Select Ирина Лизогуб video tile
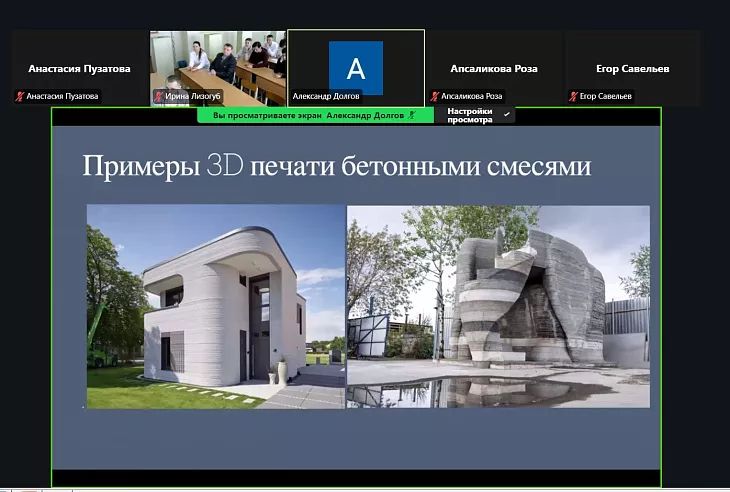The width and height of the screenshot is (730, 492). click(x=218, y=68)
